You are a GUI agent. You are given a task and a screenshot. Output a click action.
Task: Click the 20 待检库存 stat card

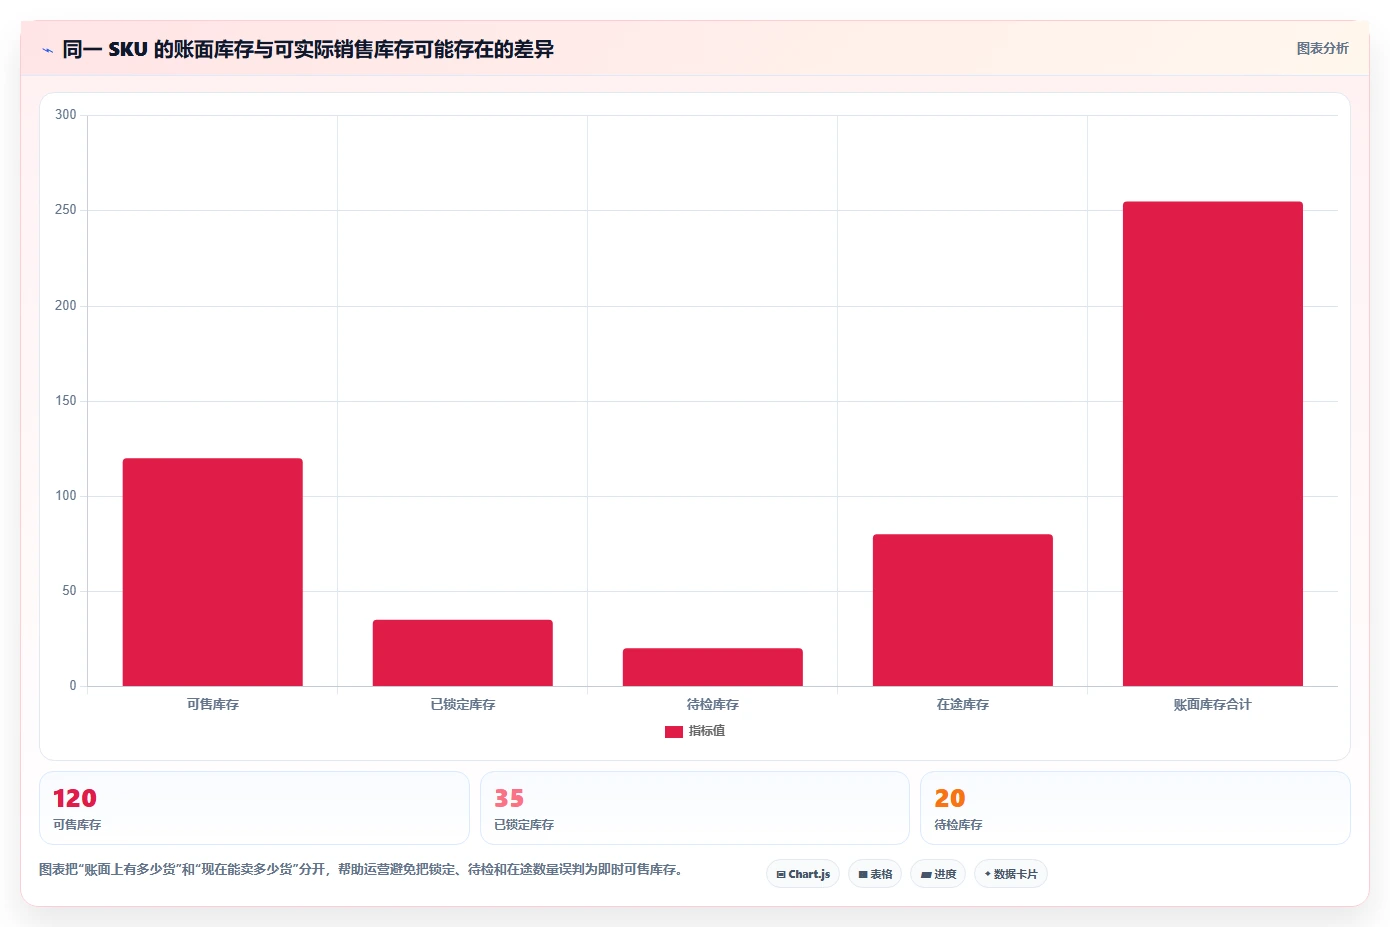(1135, 808)
